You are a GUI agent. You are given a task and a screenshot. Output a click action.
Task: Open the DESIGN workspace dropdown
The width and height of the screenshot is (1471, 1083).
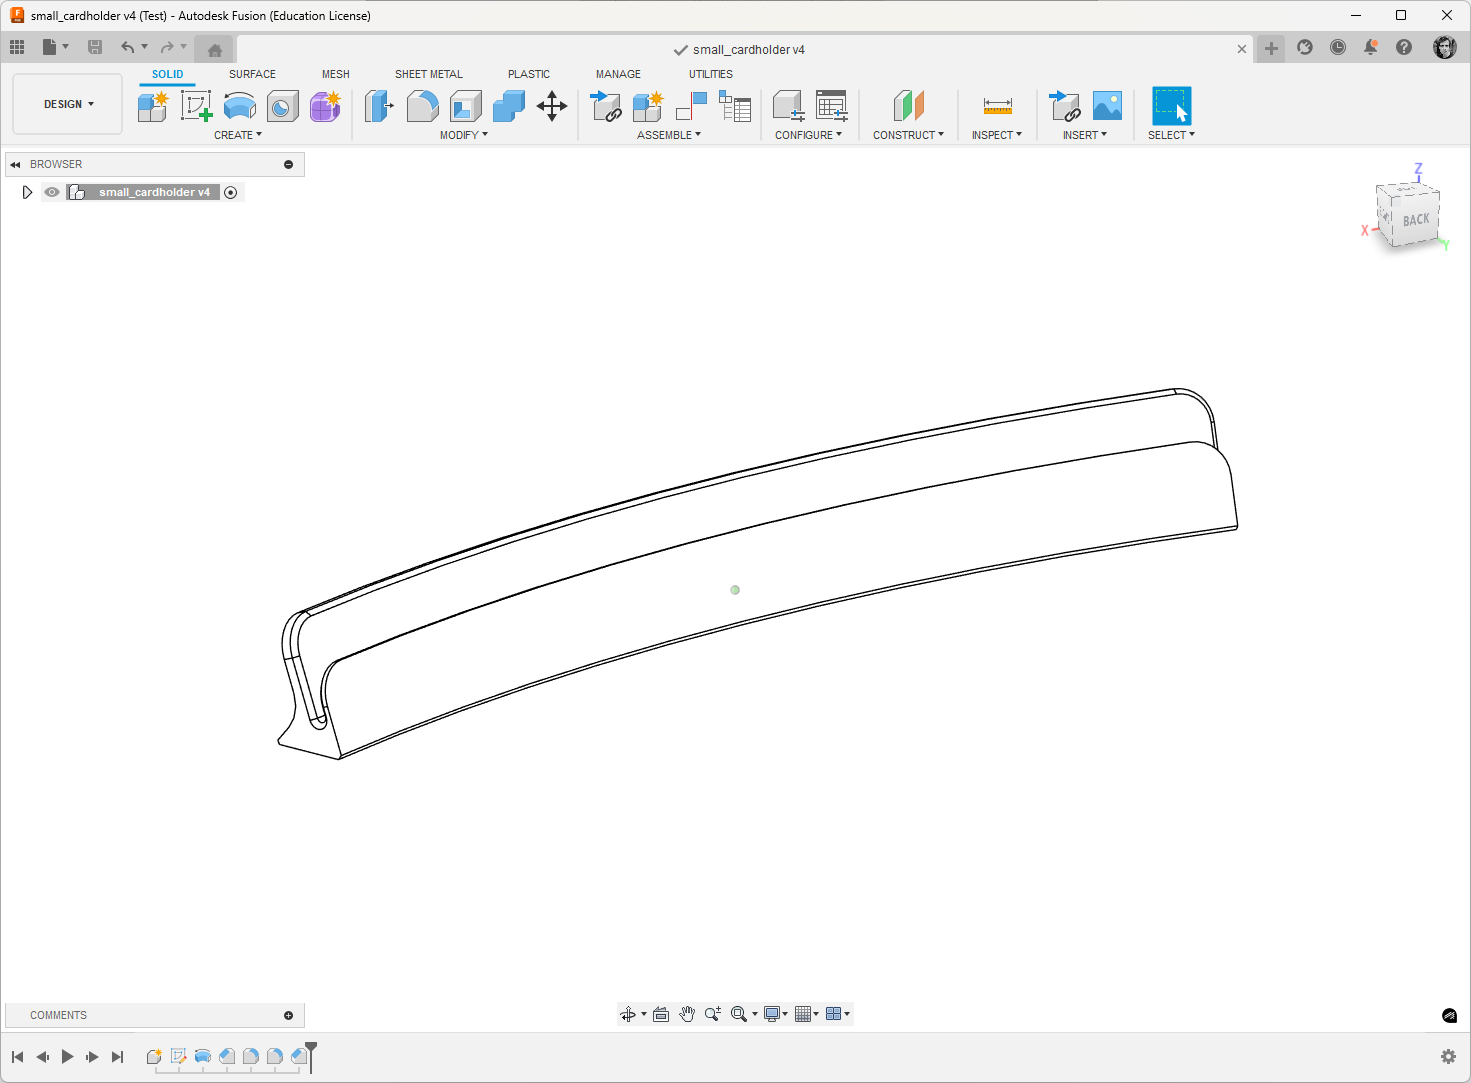pyautogui.click(x=68, y=104)
